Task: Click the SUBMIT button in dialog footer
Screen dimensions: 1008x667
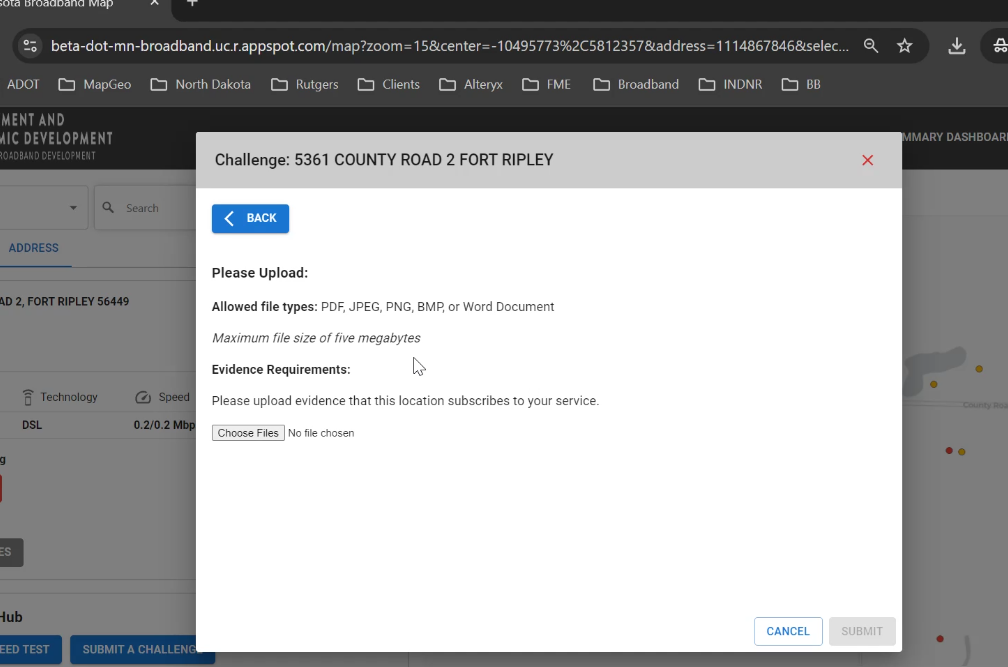Action: tap(861, 631)
